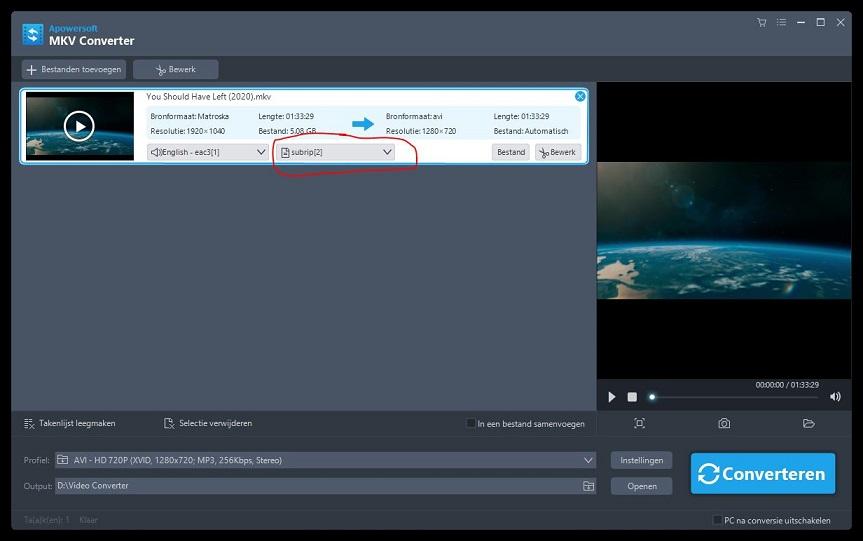The image size is (863, 541).
Task: Expand the English - eac3[1] audio dropdown
Action: (207, 152)
